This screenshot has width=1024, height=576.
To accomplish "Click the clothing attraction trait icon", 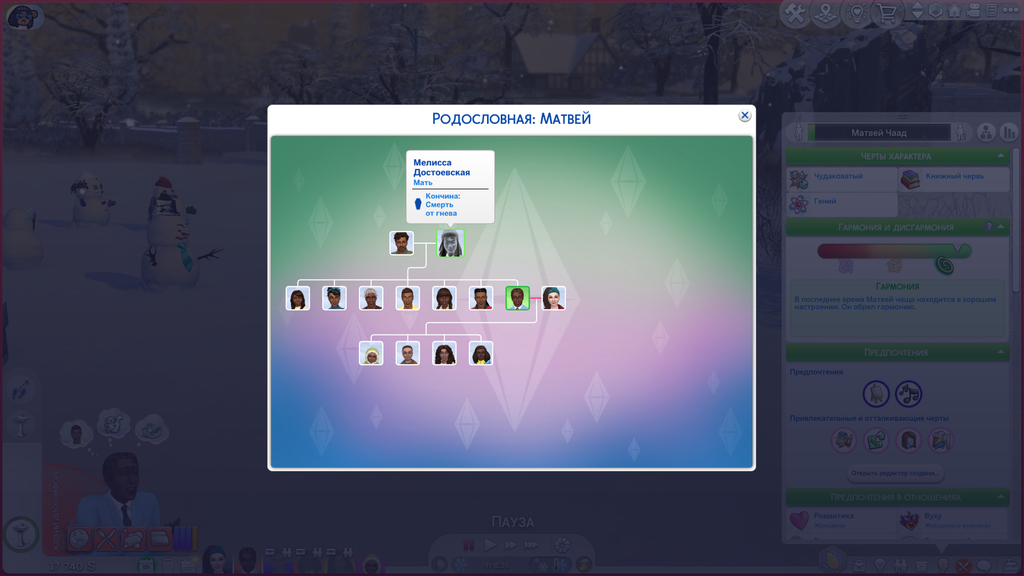I will pos(940,441).
